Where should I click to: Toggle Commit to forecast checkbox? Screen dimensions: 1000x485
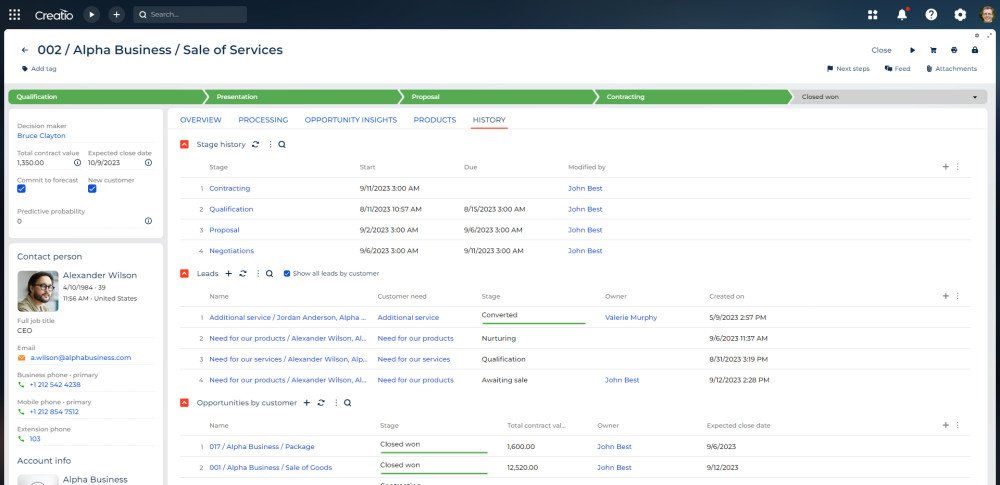(21, 189)
